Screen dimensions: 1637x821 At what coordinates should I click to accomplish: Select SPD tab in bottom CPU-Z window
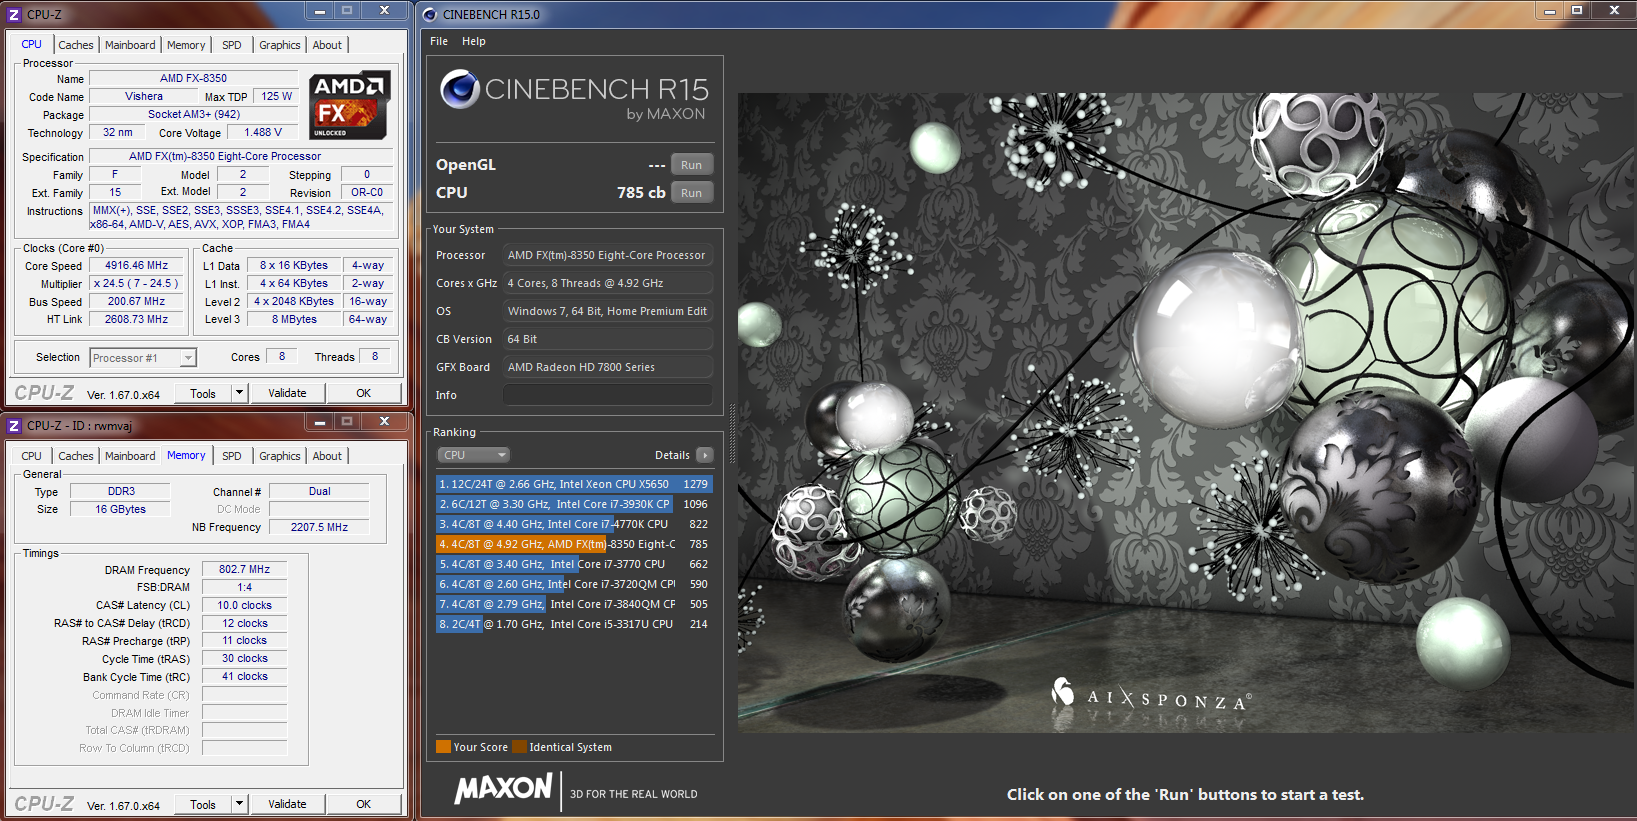tap(232, 456)
